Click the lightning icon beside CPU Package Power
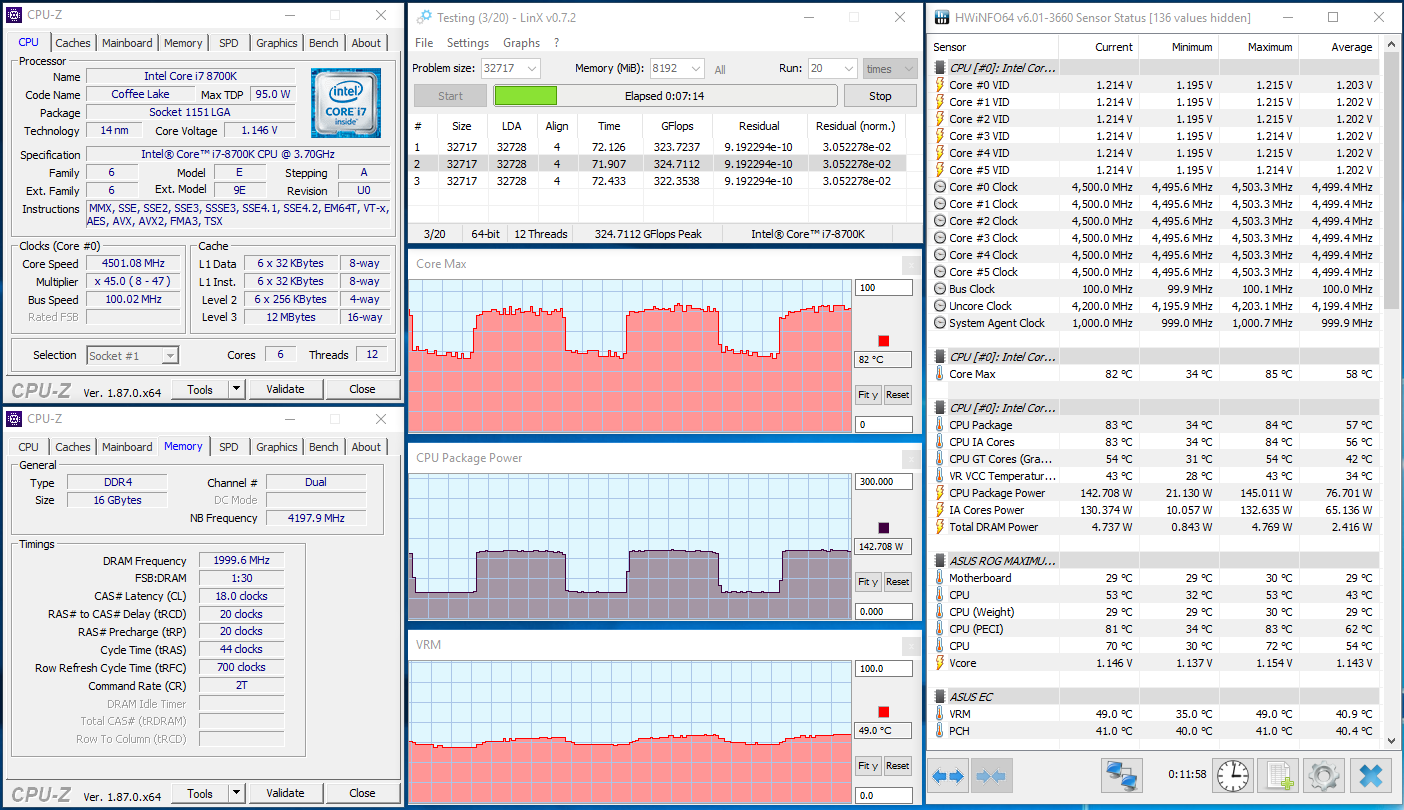Screen dimensions: 1404x810 940,493
